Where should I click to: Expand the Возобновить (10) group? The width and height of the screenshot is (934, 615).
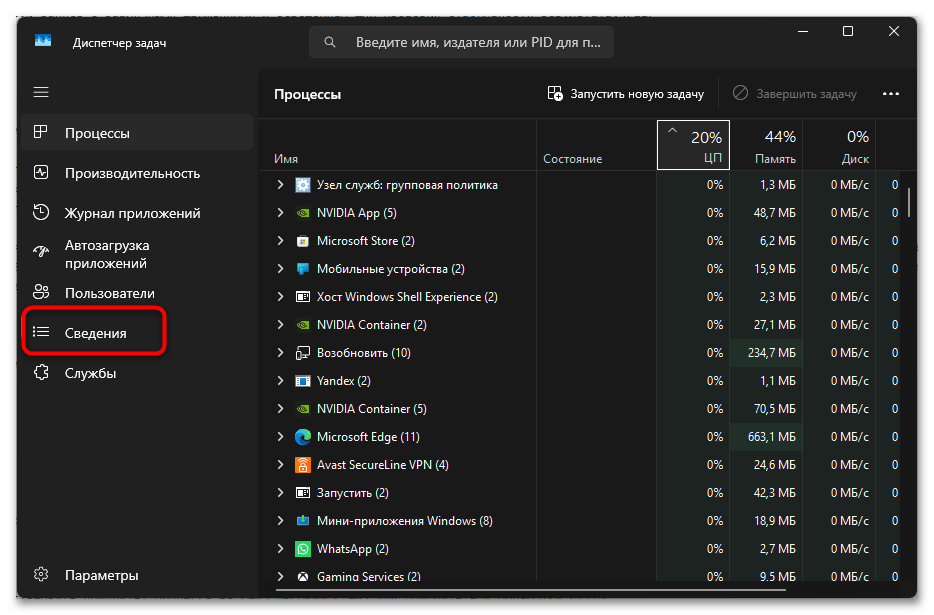point(280,353)
